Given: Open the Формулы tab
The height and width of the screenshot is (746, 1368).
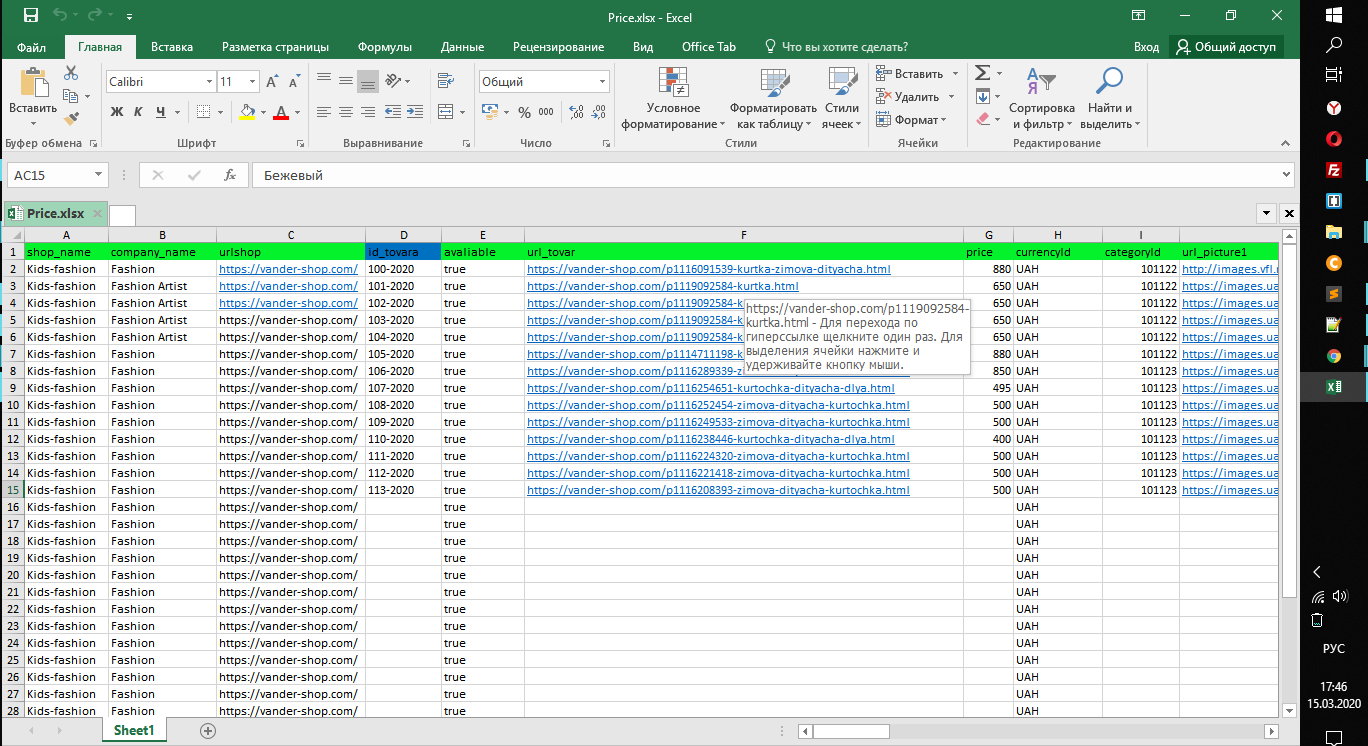Looking at the screenshot, I should click(x=384, y=47).
